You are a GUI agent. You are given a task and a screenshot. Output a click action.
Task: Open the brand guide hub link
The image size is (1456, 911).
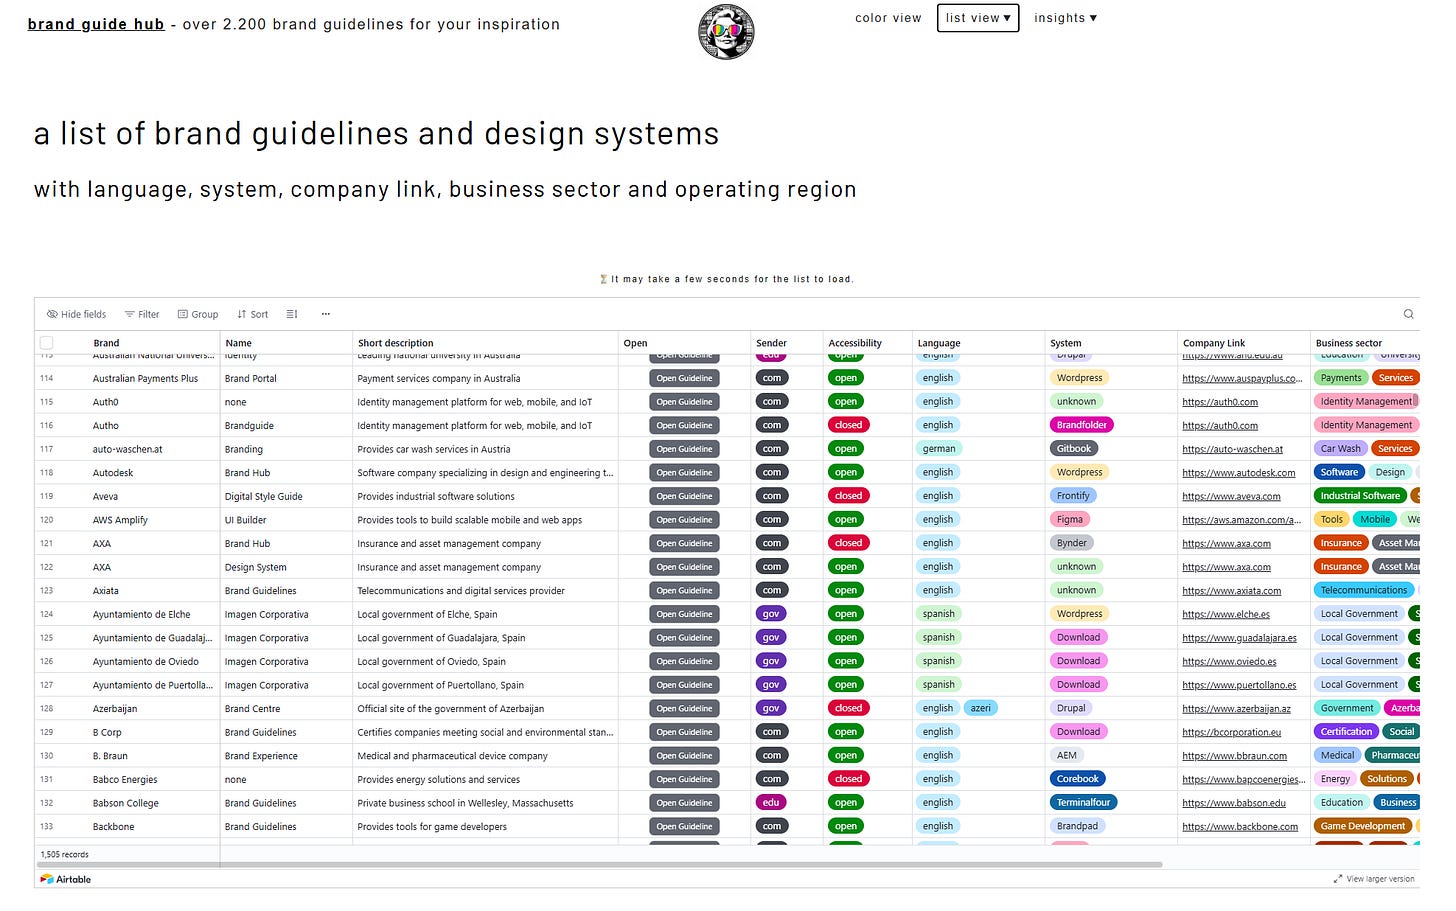96,24
